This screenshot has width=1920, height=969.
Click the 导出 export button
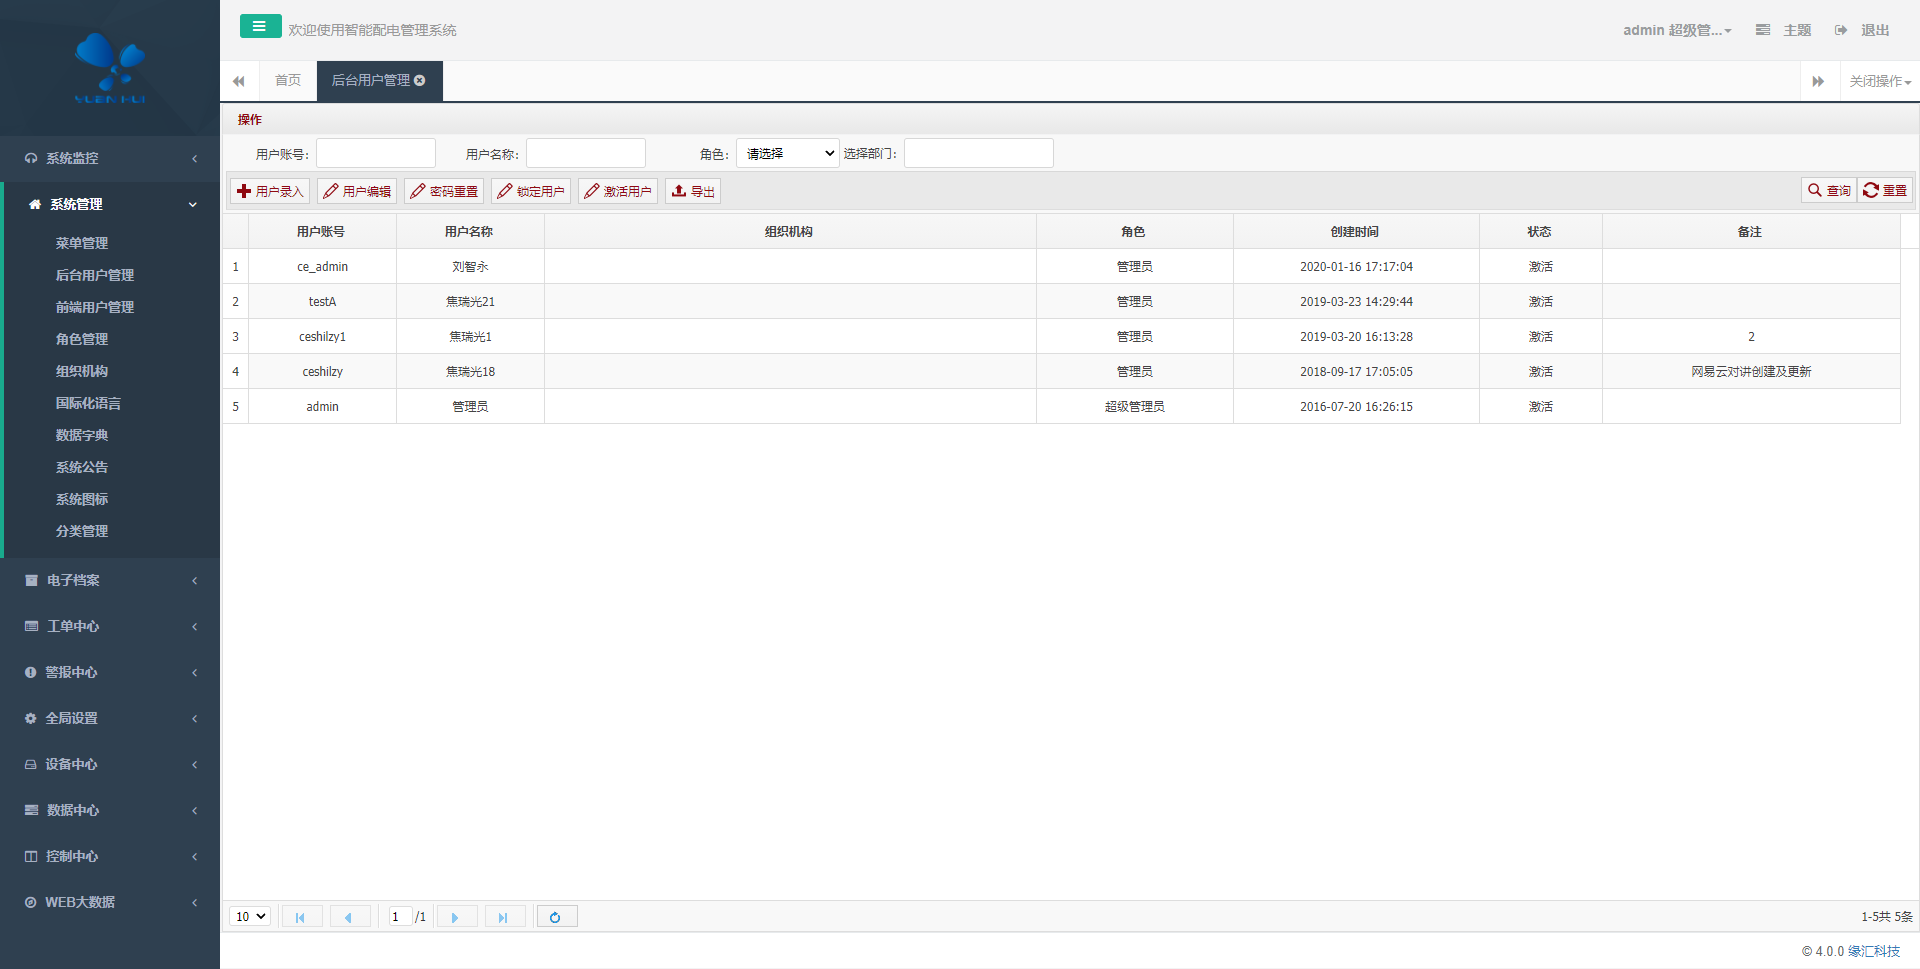(x=693, y=191)
